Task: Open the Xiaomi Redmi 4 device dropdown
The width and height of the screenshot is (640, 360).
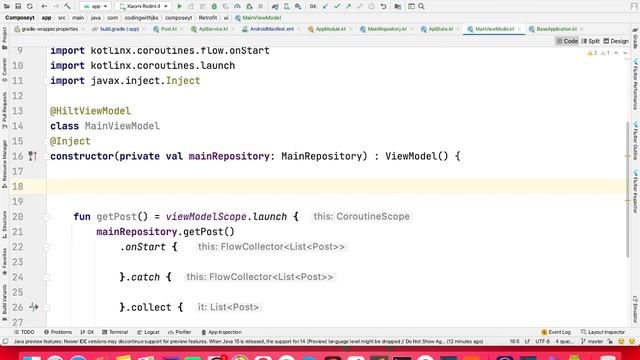Action: click(x=143, y=7)
